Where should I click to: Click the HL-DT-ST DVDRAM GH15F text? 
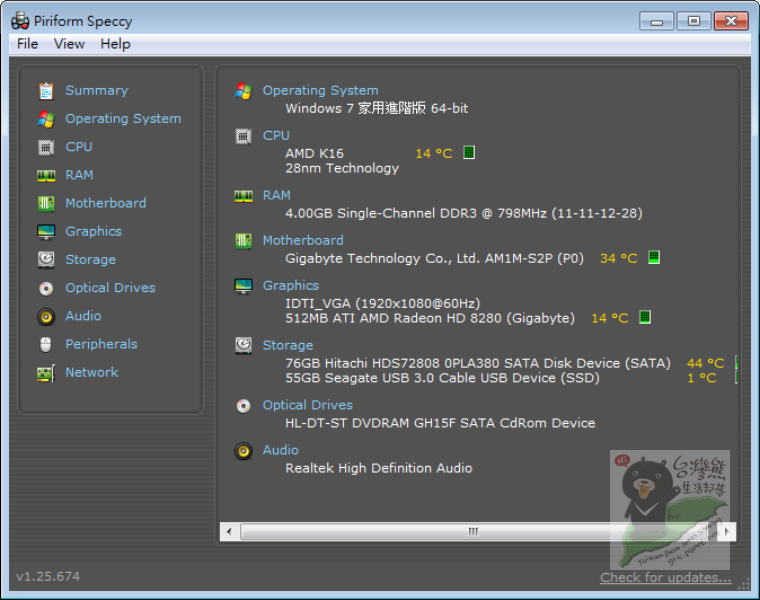(440, 423)
